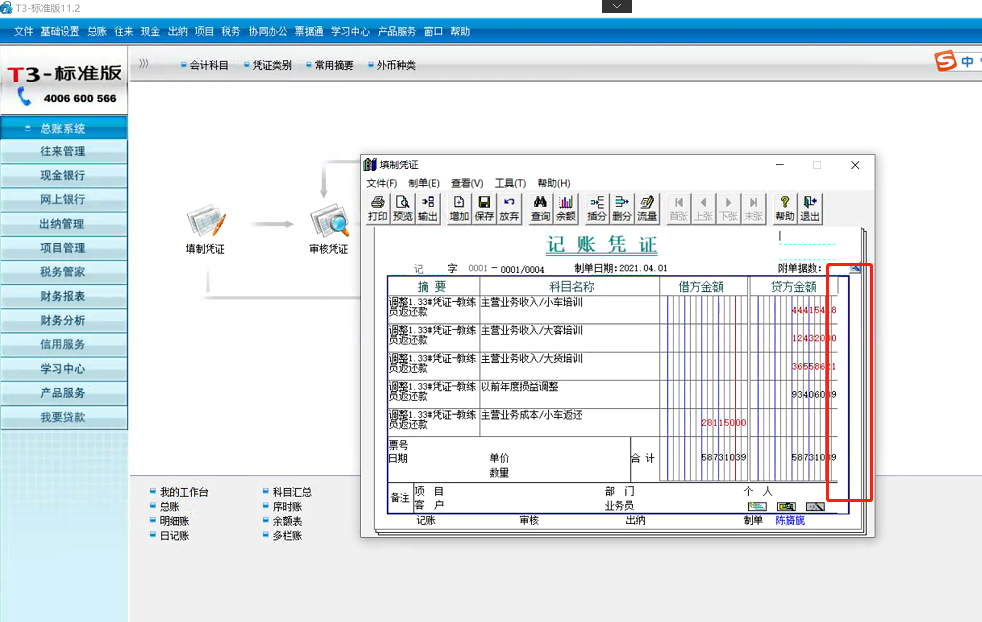Click the 打印 print toolbar icon
Viewport: 982px width, 622px height.
point(378,209)
